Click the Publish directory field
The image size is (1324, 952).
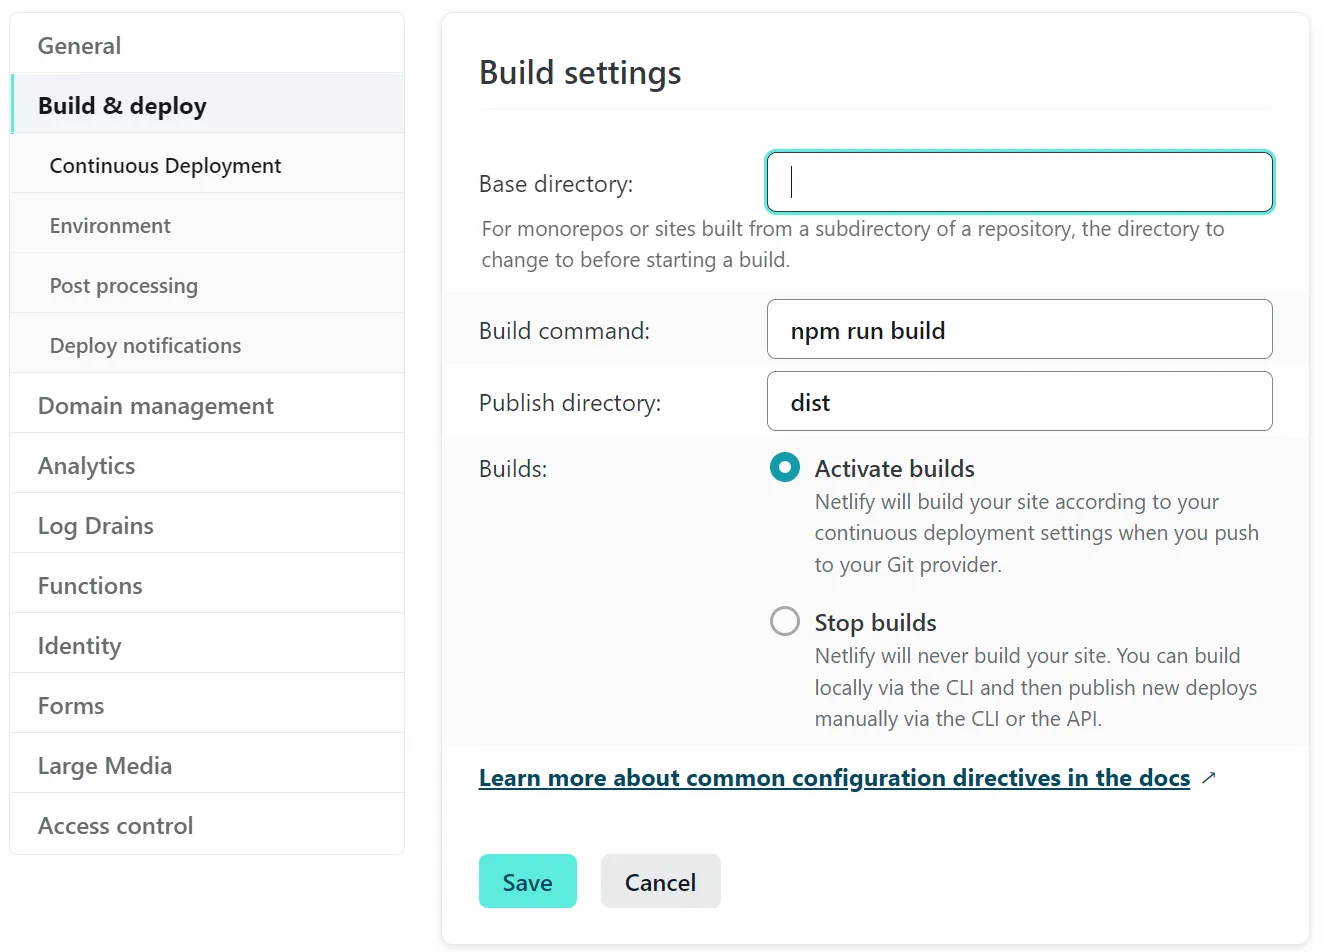[x=1019, y=401]
